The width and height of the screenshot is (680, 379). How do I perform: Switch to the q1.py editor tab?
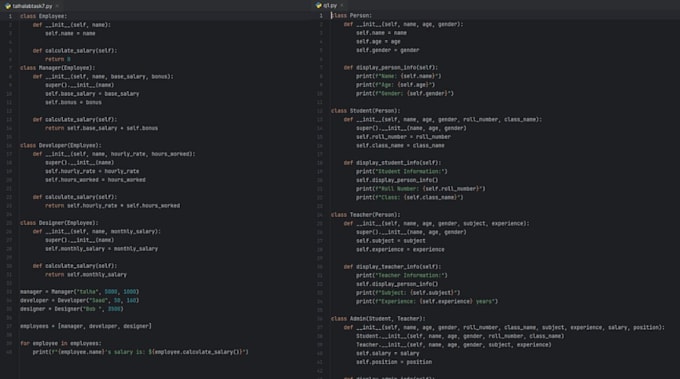[330, 6]
